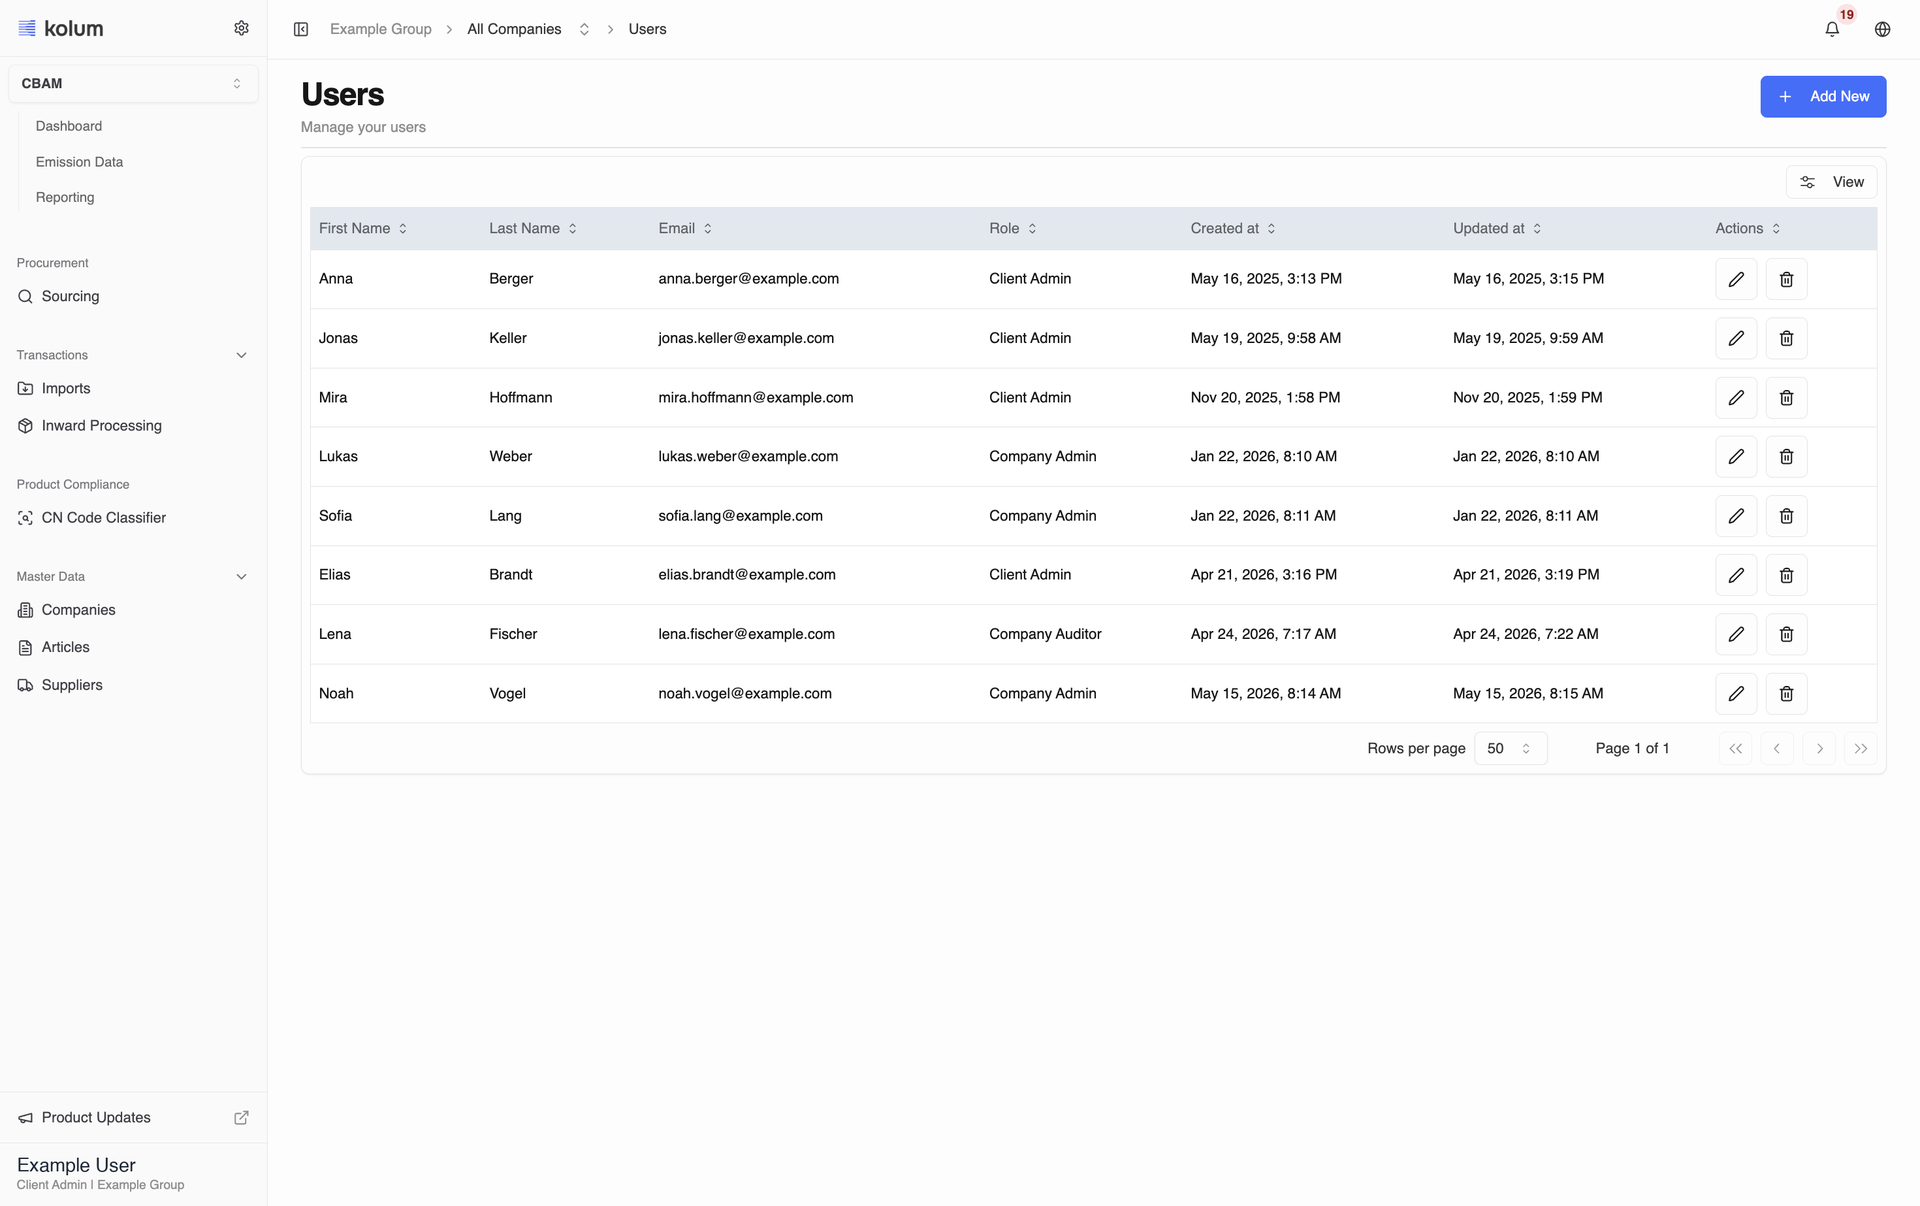The width and height of the screenshot is (1920, 1206).
Task: Click email anna.berger@example.com
Action: click(748, 279)
